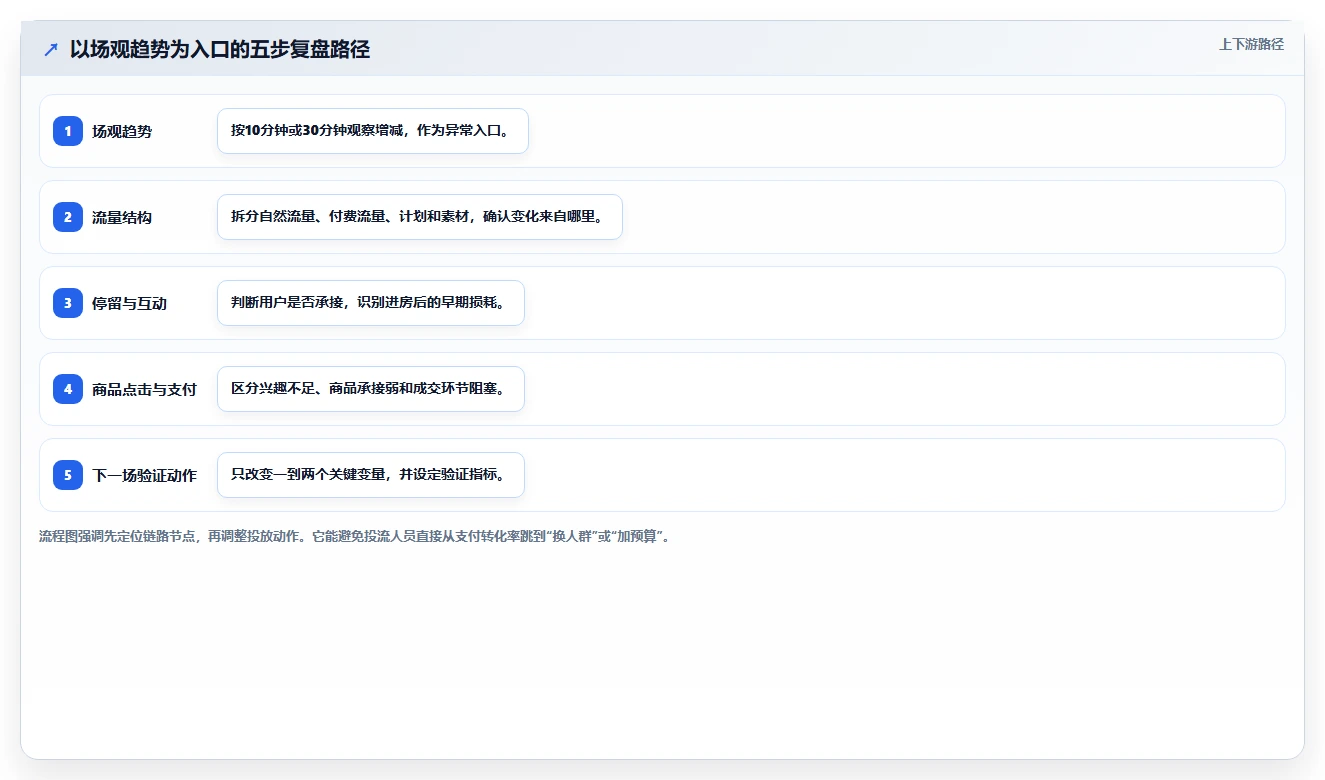Select the '流量结构' step label

(x=122, y=217)
